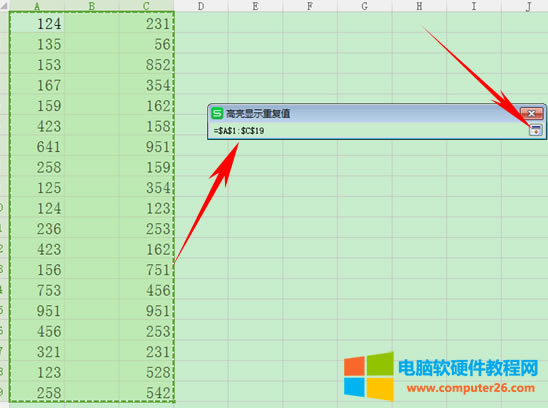548x408 pixels.
Task: Select column H header
Action: (x=419, y=6)
